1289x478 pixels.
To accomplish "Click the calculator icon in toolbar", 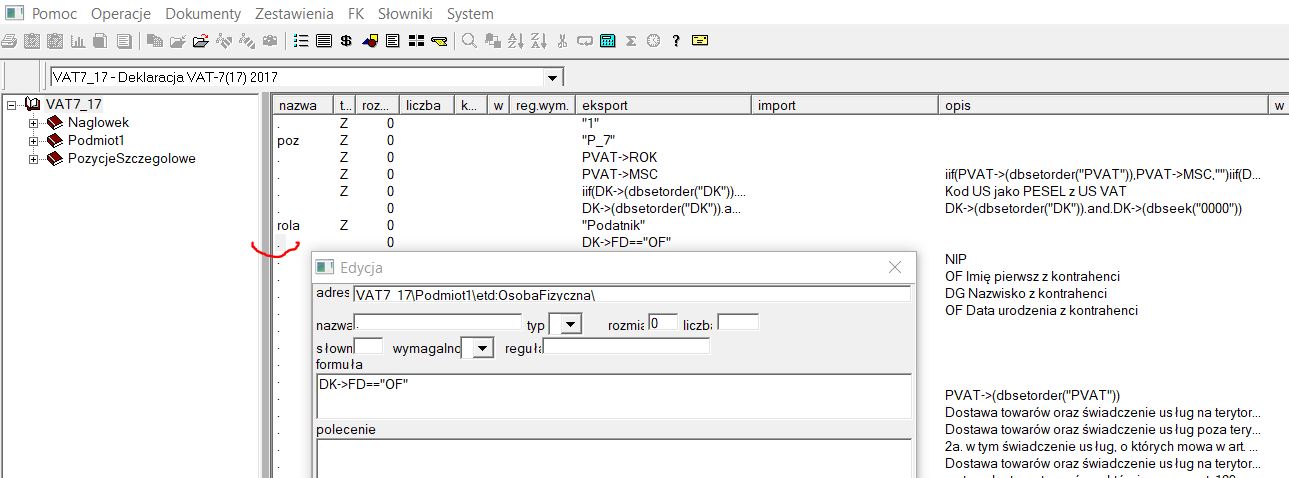I will pos(607,41).
